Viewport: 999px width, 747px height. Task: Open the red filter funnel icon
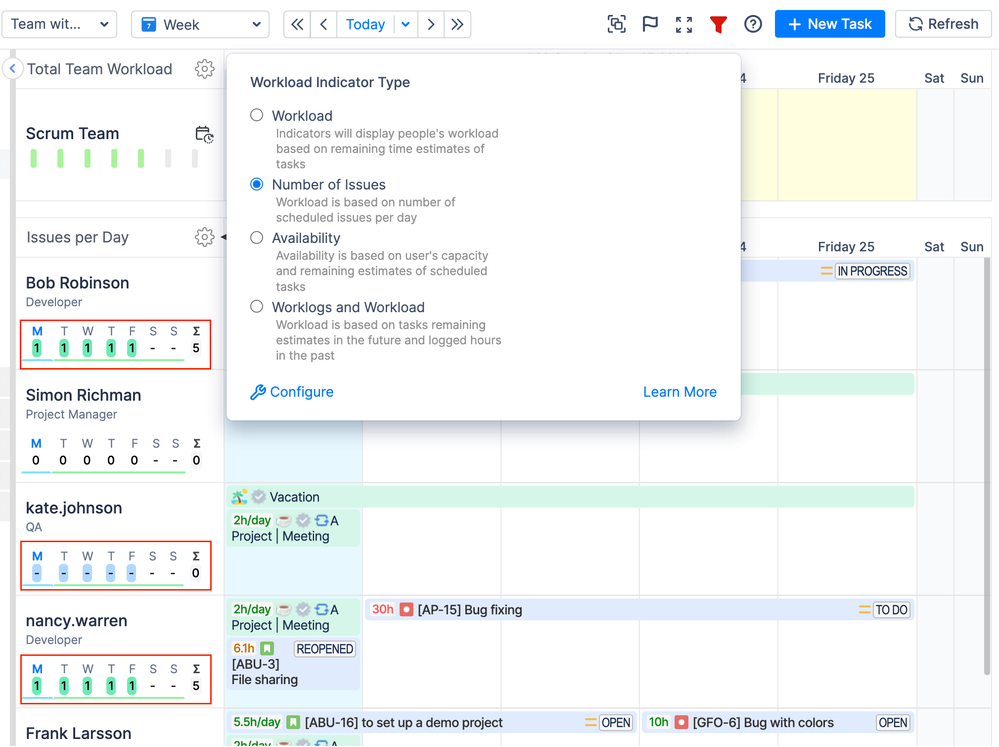pyautogui.click(x=718, y=24)
